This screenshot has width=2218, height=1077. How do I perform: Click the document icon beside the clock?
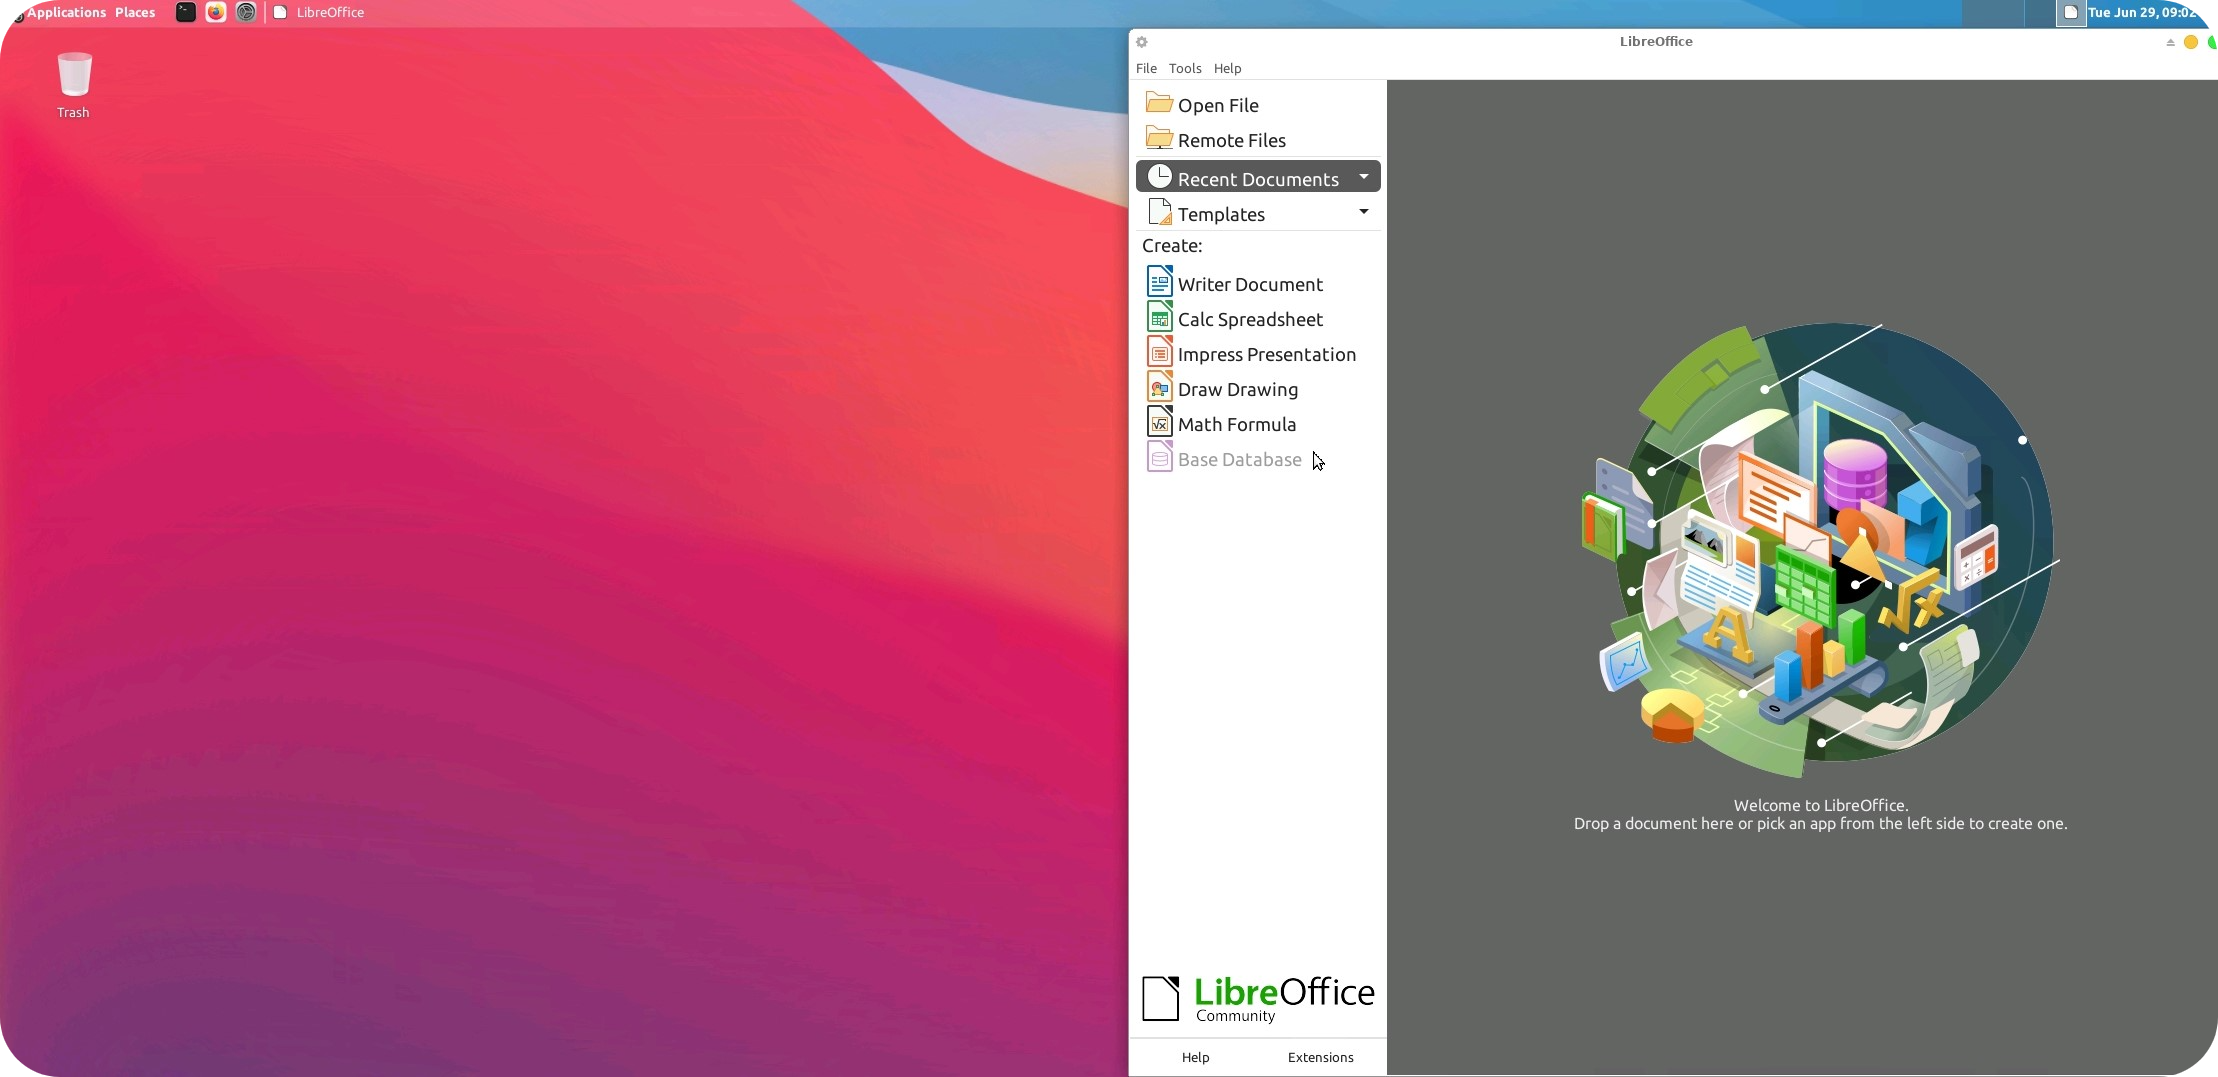pyautogui.click(x=2071, y=13)
